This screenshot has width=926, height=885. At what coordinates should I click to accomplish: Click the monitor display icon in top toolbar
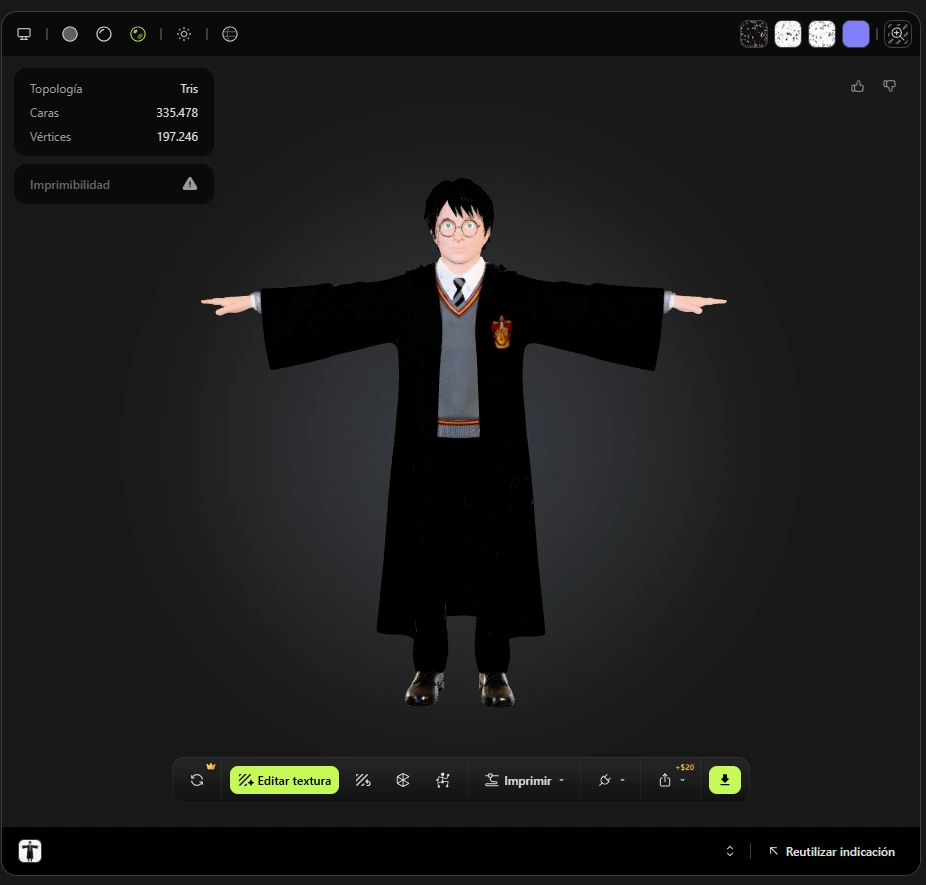pyautogui.click(x=24, y=34)
